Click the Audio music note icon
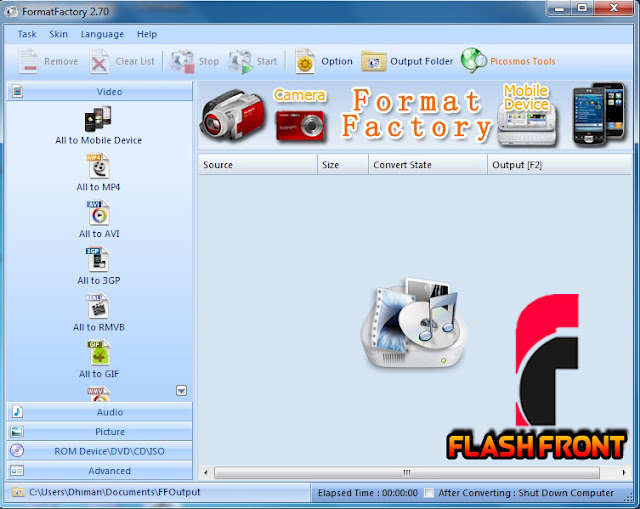640x509 pixels. pos(17,411)
